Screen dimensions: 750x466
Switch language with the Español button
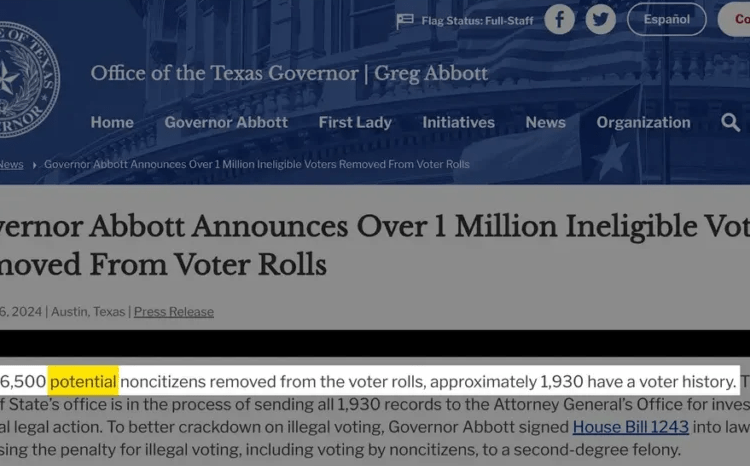666,19
